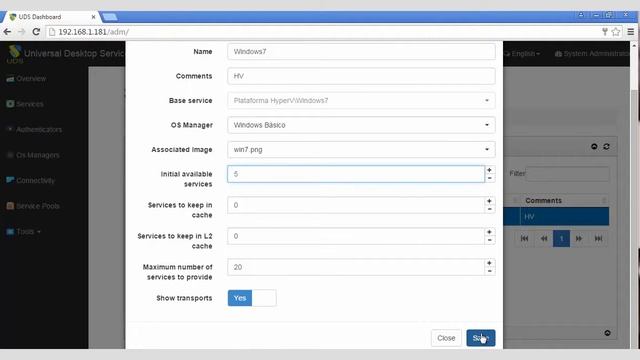Click the UDS logo icon
The height and width of the screenshot is (360, 640).
tap(15, 52)
